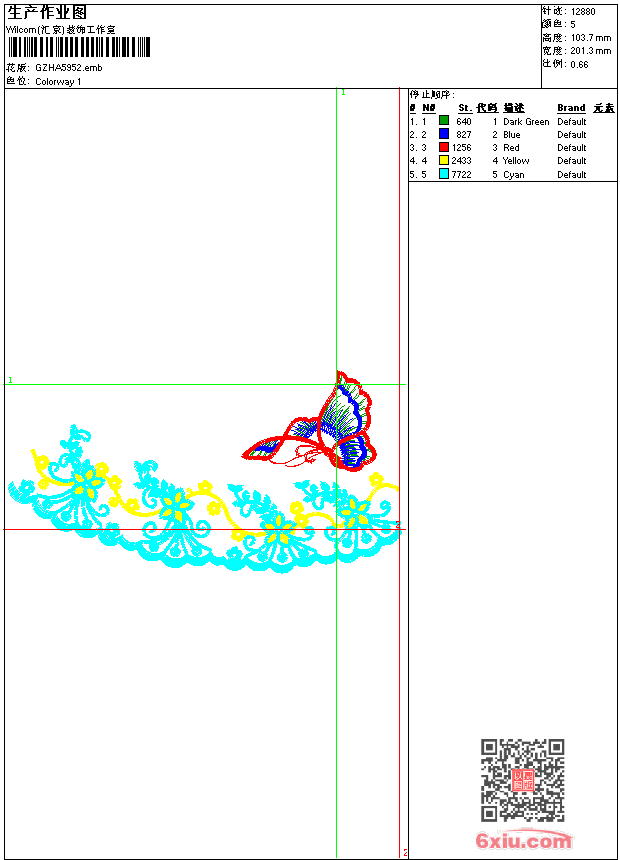Select the Blue thread color swatch

click(x=444, y=134)
